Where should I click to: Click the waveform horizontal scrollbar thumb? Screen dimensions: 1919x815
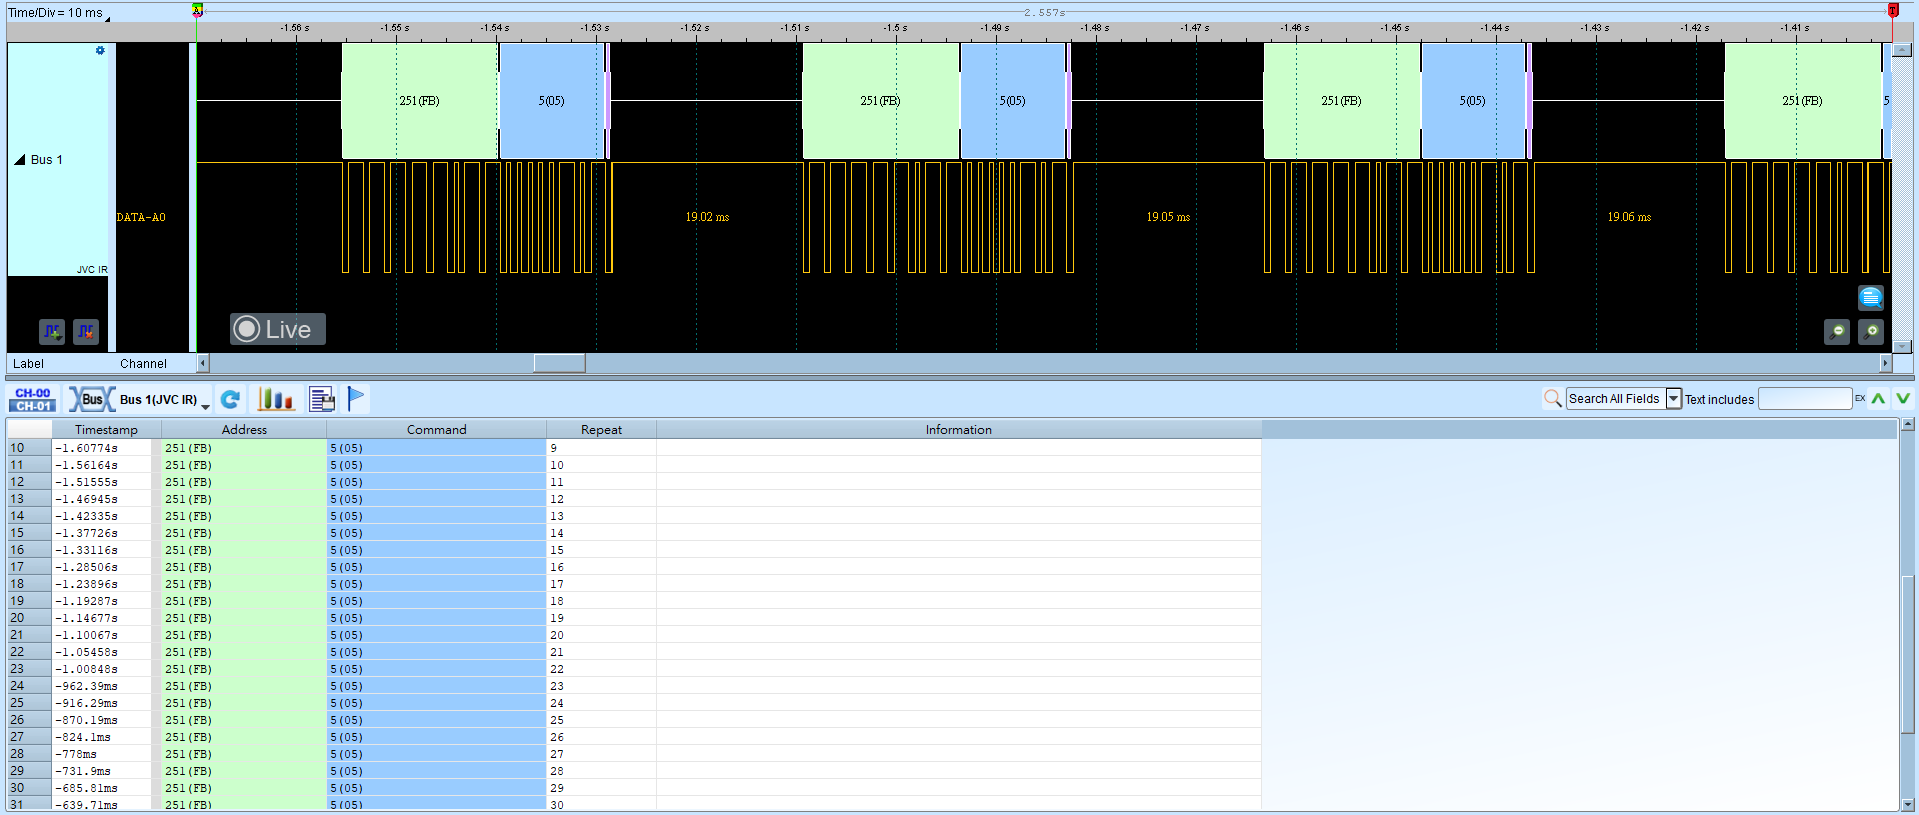pyautogui.click(x=559, y=363)
